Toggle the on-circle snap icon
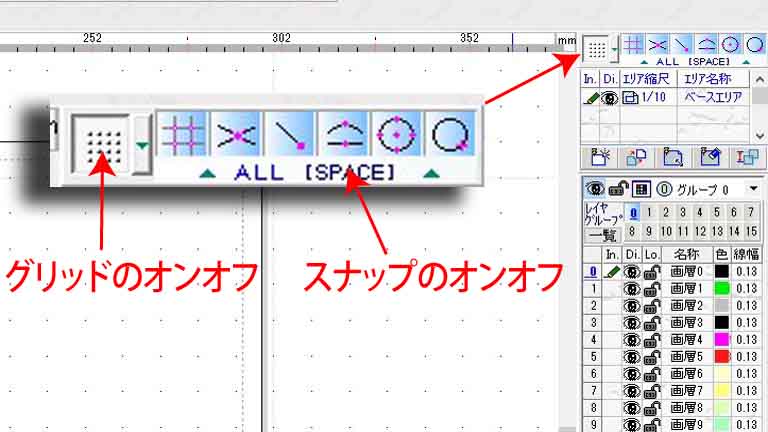The height and width of the screenshot is (432, 768). coord(450,134)
